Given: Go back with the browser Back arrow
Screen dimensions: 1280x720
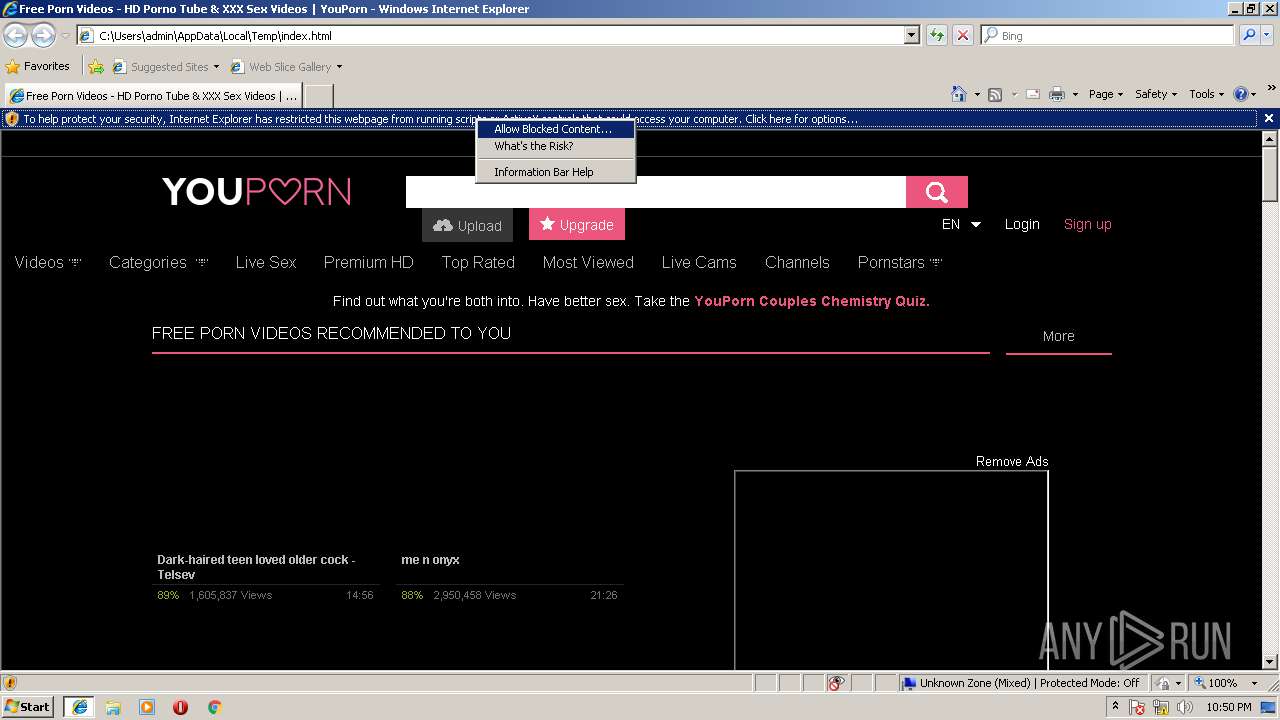Looking at the screenshot, I should (x=15, y=35).
